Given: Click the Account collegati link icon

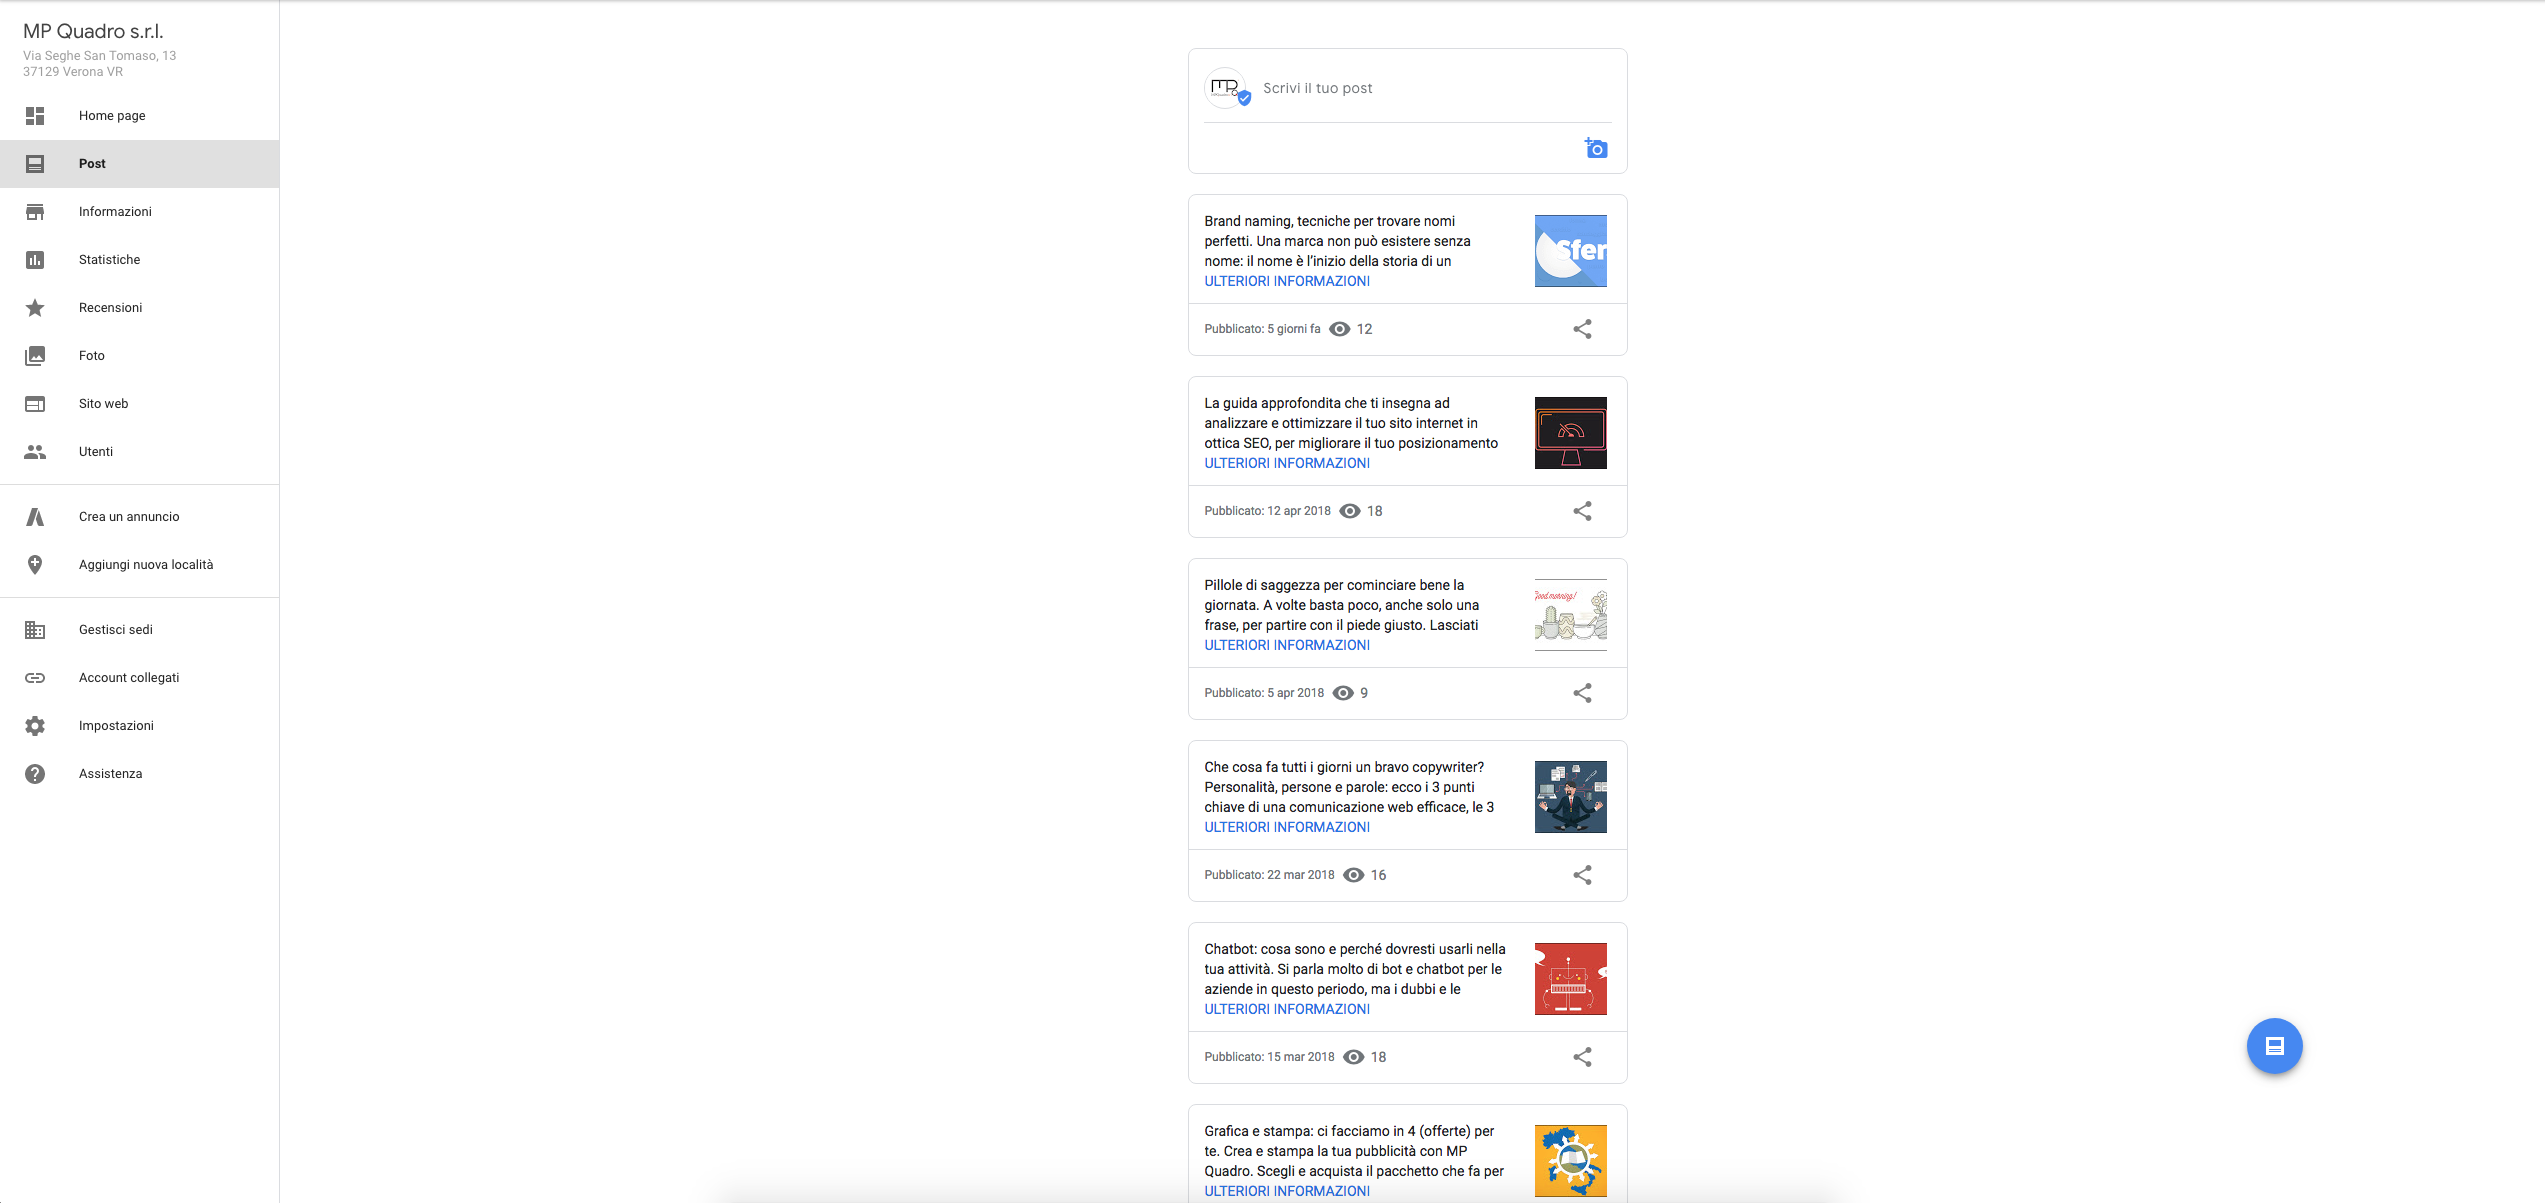Looking at the screenshot, I should [x=35, y=678].
